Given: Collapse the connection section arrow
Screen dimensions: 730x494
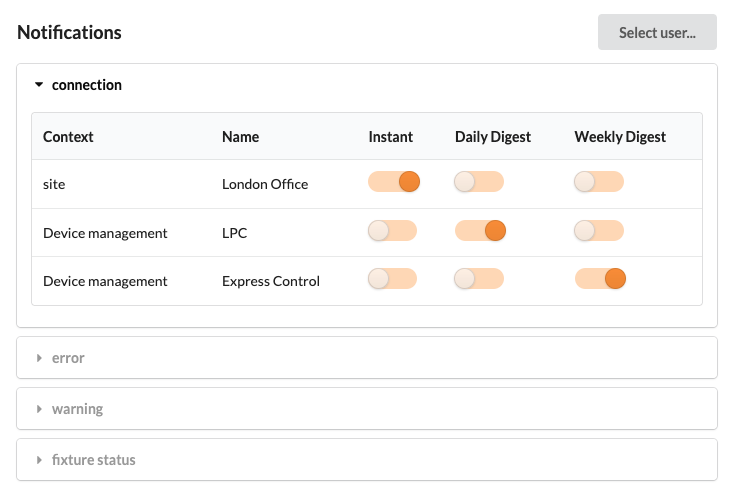Looking at the screenshot, I should (39, 85).
